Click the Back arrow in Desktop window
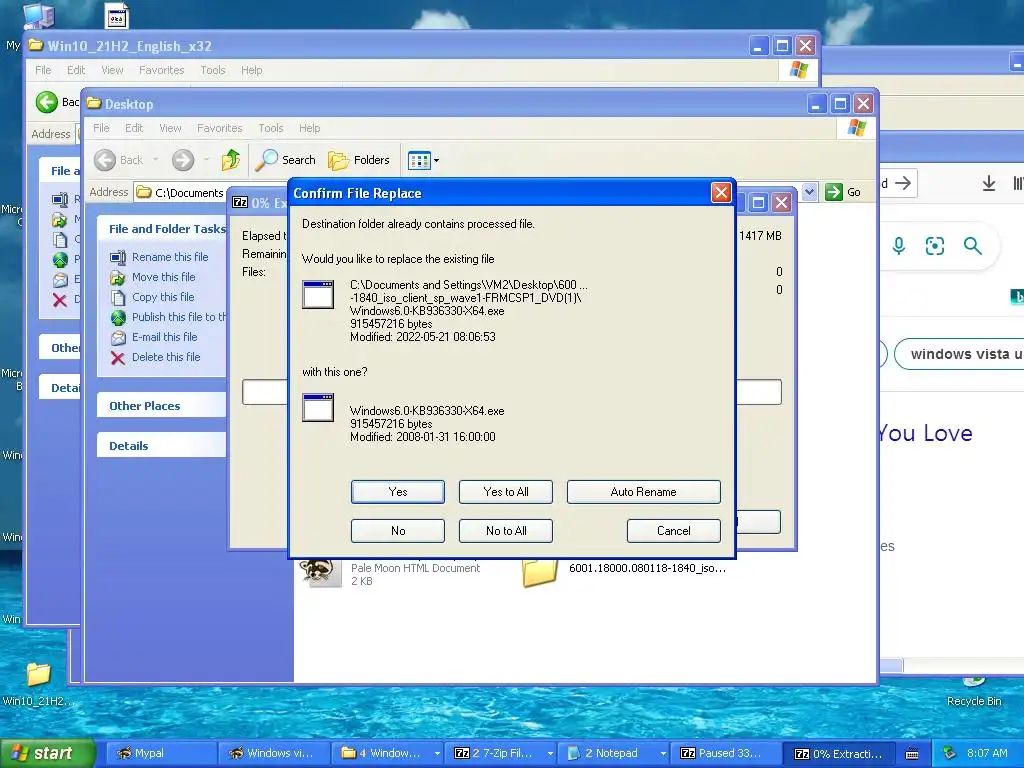The image size is (1024, 768). (x=105, y=160)
